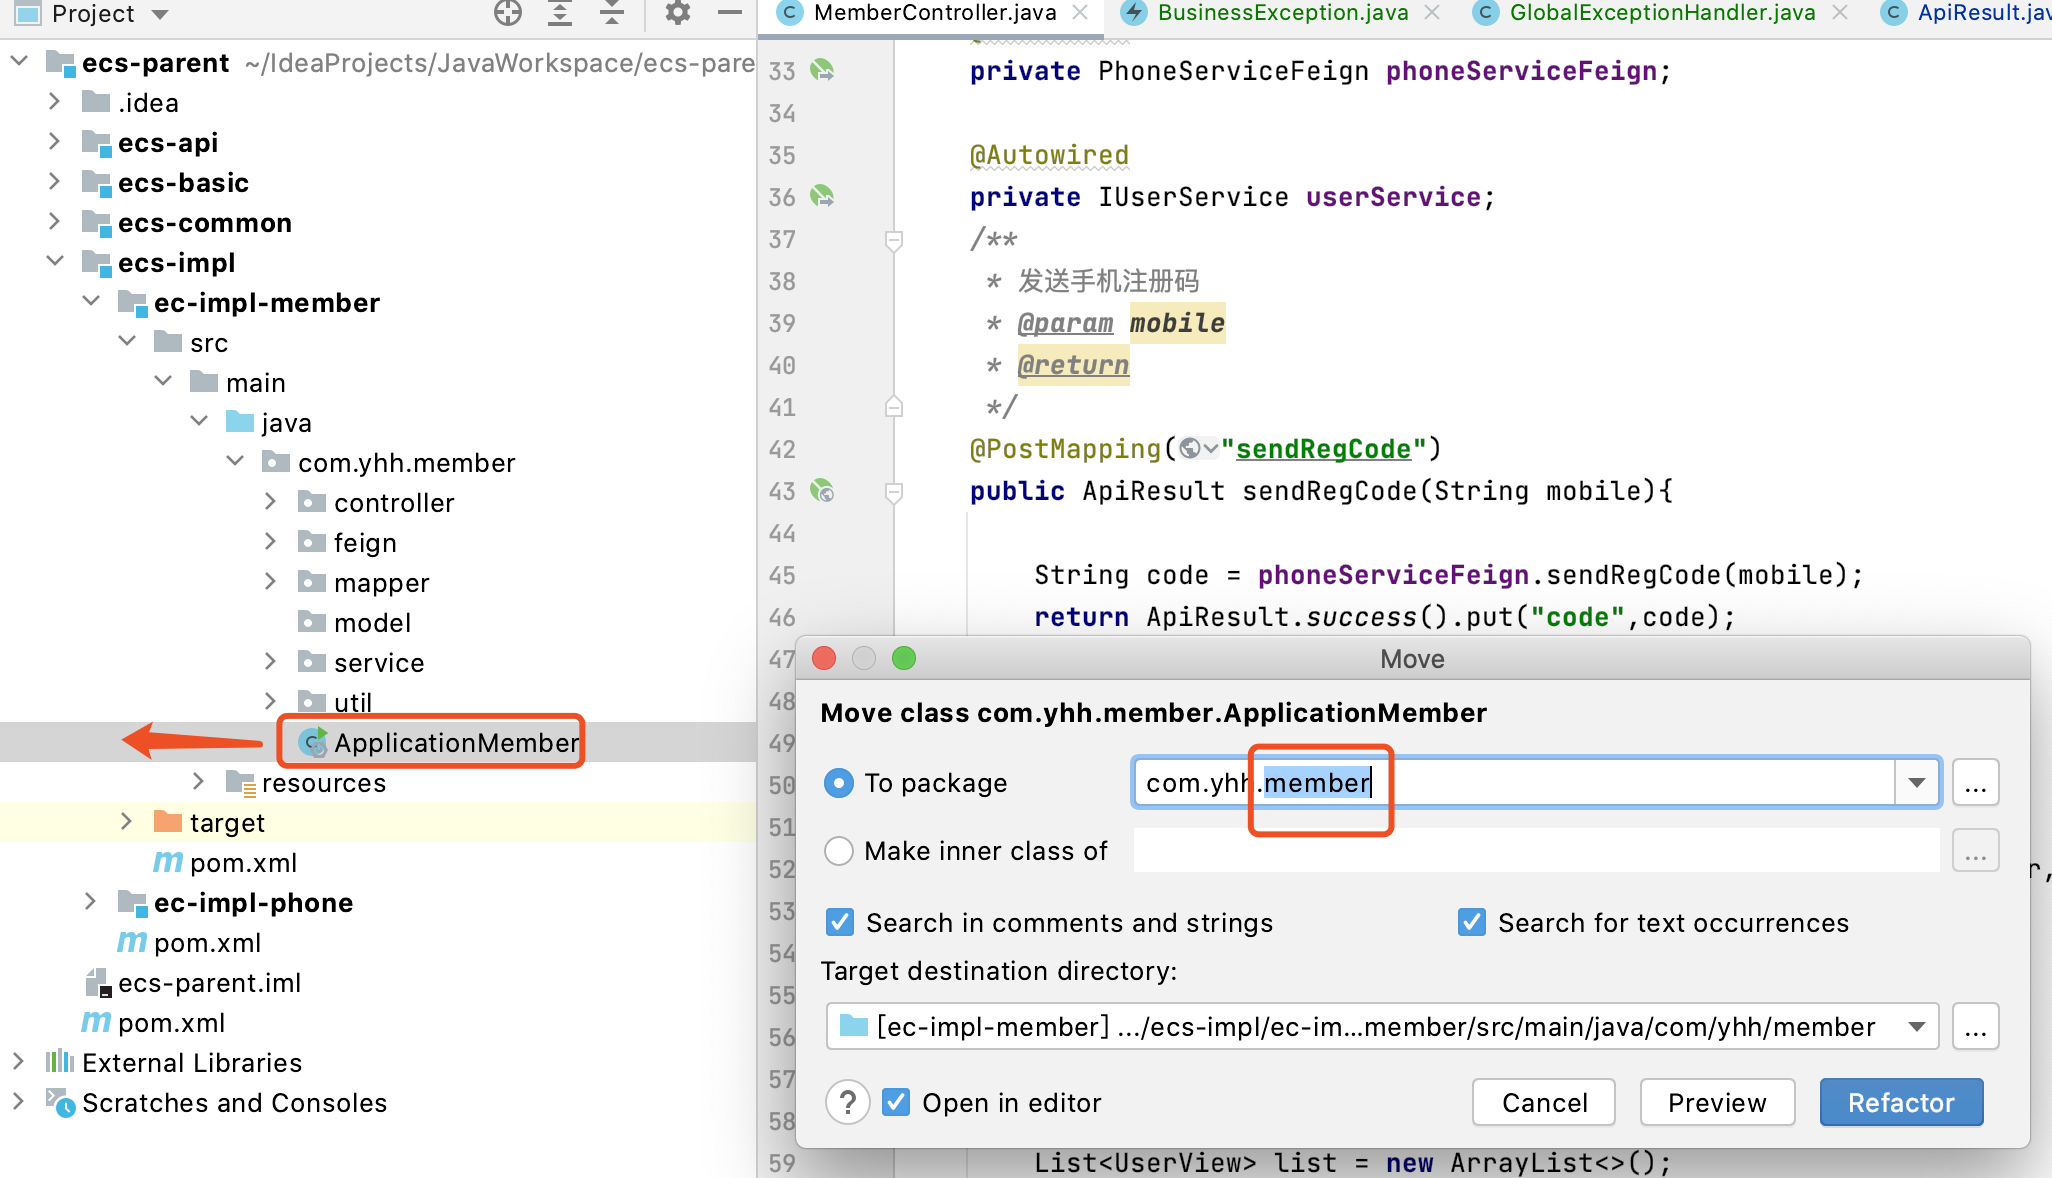This screenshot has width=2052, height=1178.
Task: Click the Refactor button
Action: (x=1900, y=1102)
